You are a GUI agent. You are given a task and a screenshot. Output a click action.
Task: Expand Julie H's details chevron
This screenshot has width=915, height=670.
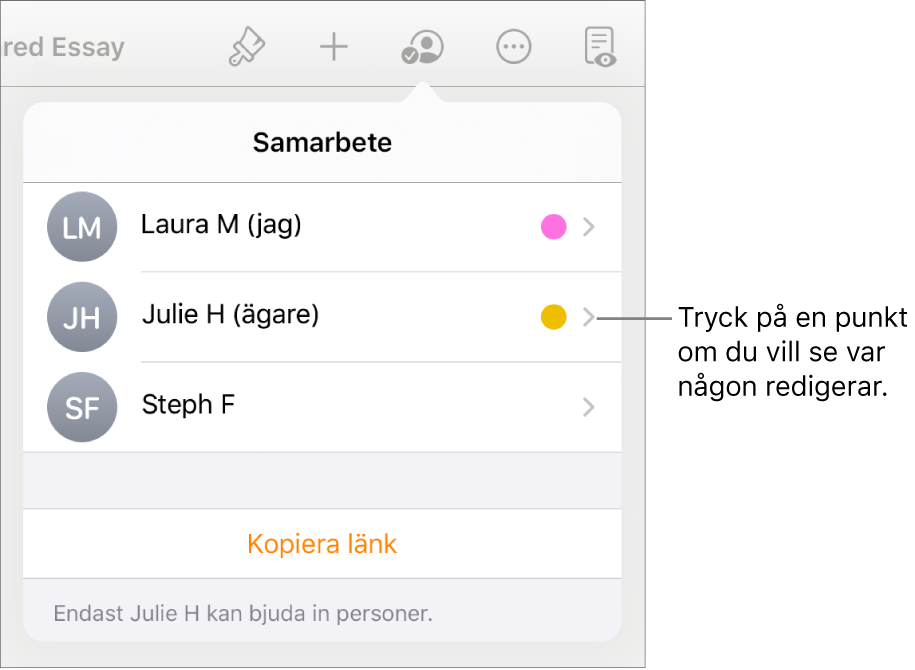pyautogui.click(x=590, y=317)
